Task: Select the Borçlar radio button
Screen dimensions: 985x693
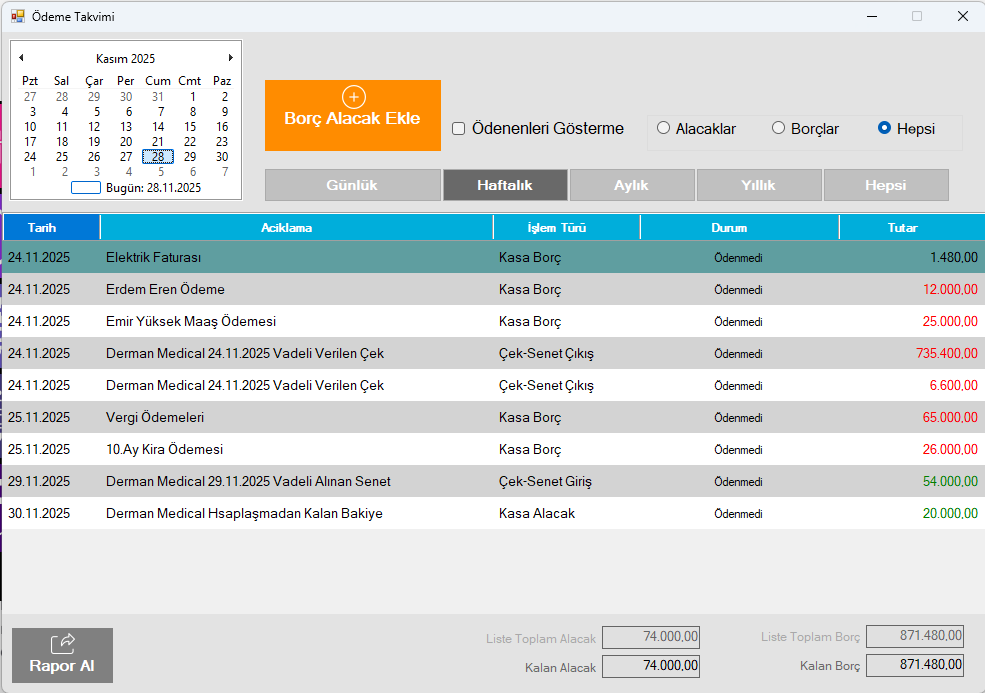Action: coord(778,128)
